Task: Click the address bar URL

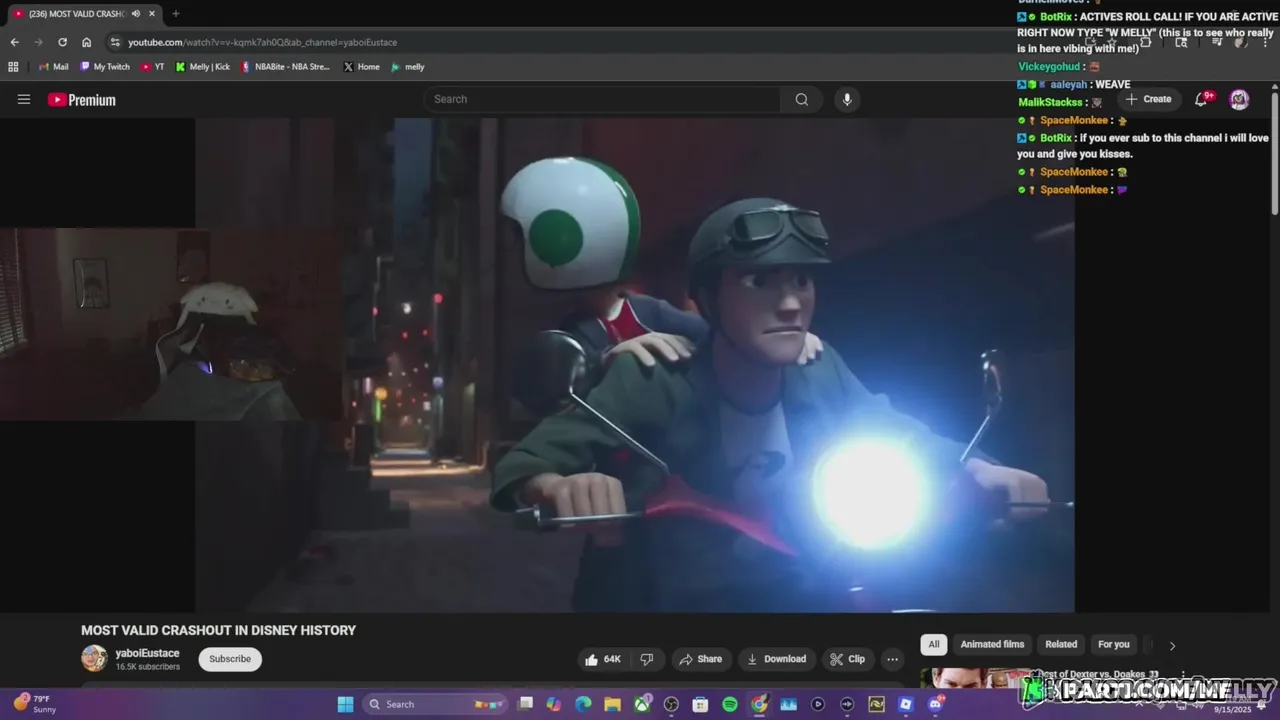Action: coord(262,42)
